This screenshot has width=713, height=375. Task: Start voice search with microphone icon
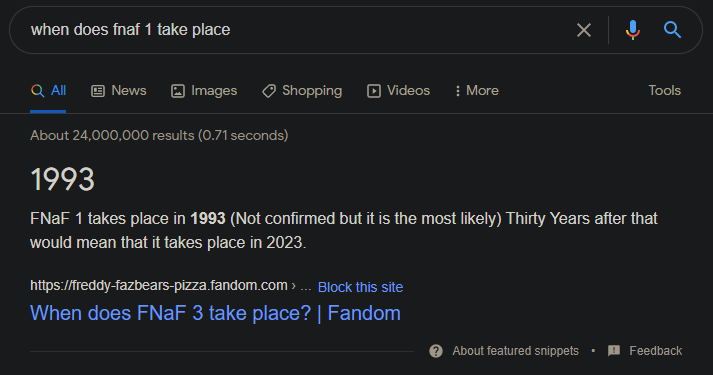633,30
